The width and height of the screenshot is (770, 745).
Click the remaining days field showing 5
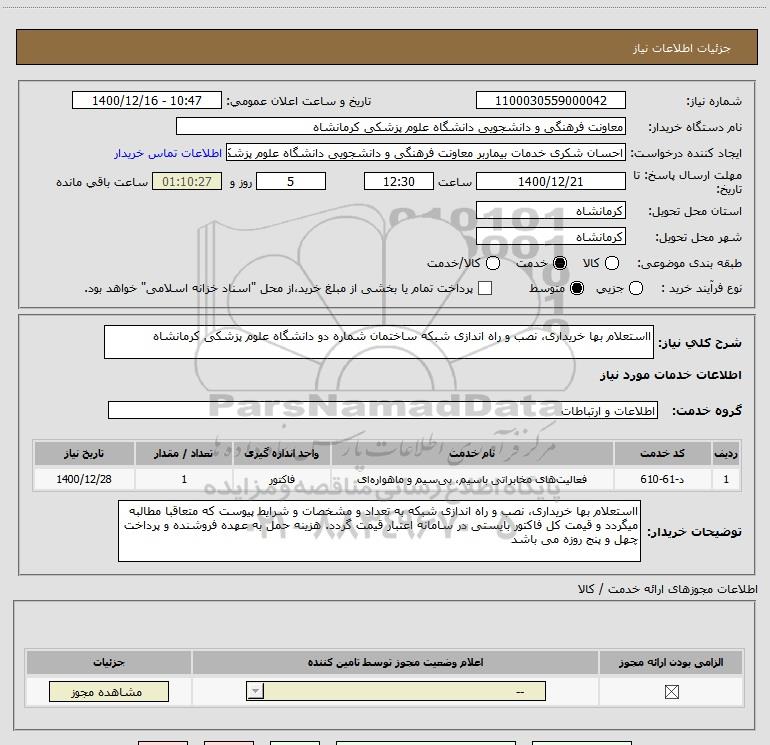(x=291, y=182)
